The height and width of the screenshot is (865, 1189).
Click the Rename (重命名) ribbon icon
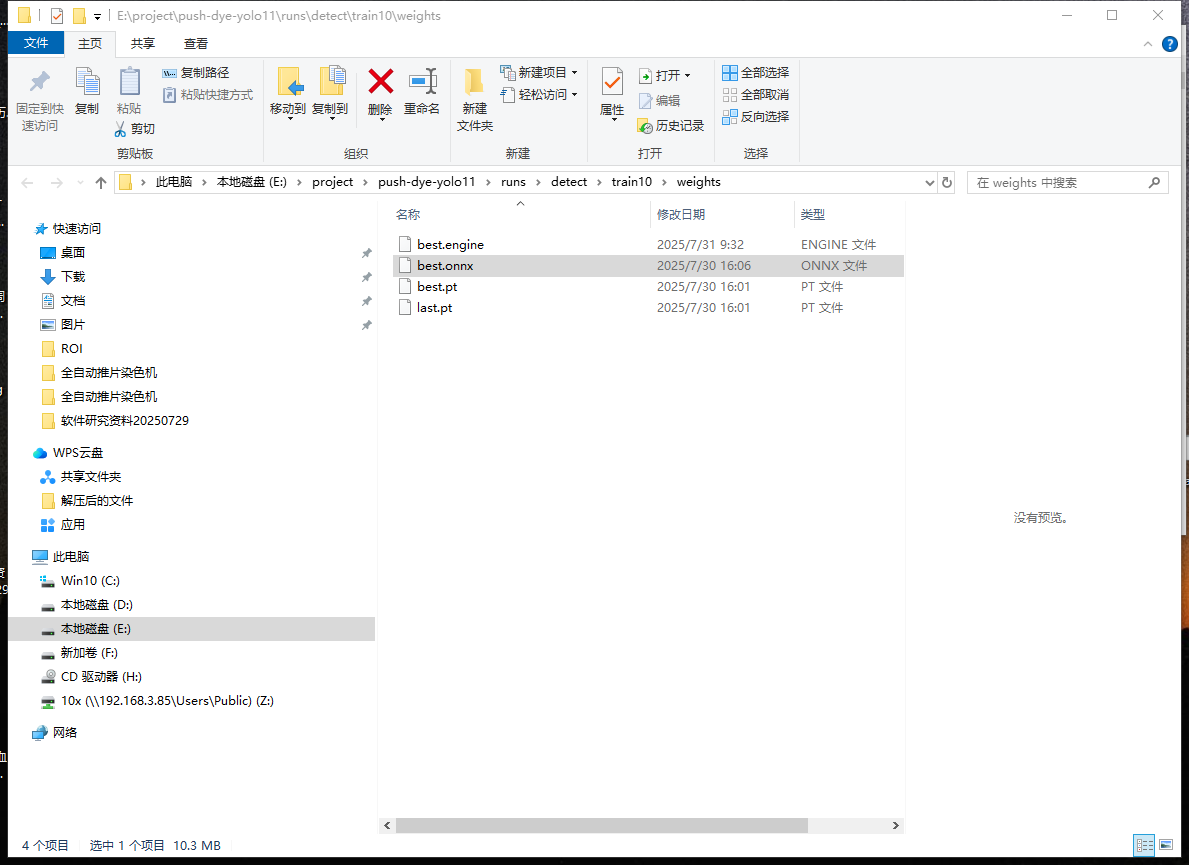click(x=422, y=82)
